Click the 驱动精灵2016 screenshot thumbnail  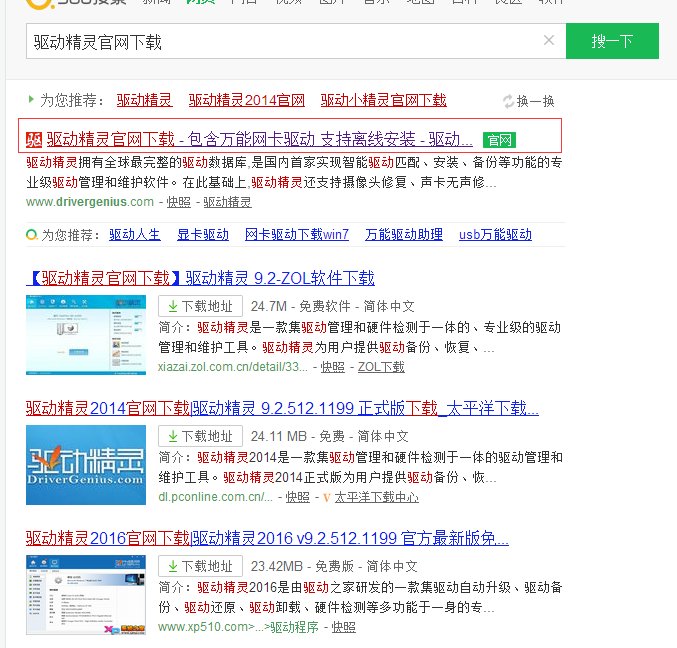[x=86, y=595]
